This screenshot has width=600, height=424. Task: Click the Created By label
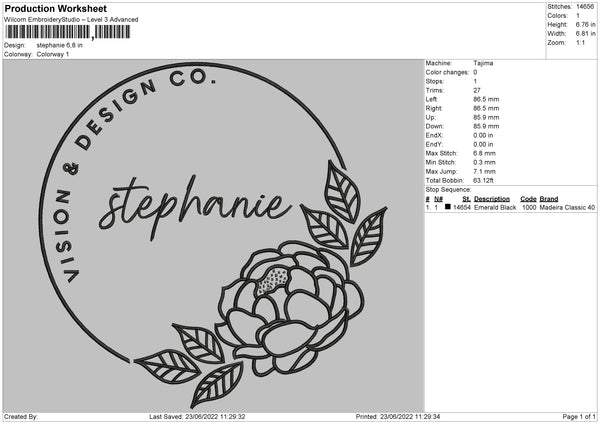(x=21, y=417)
